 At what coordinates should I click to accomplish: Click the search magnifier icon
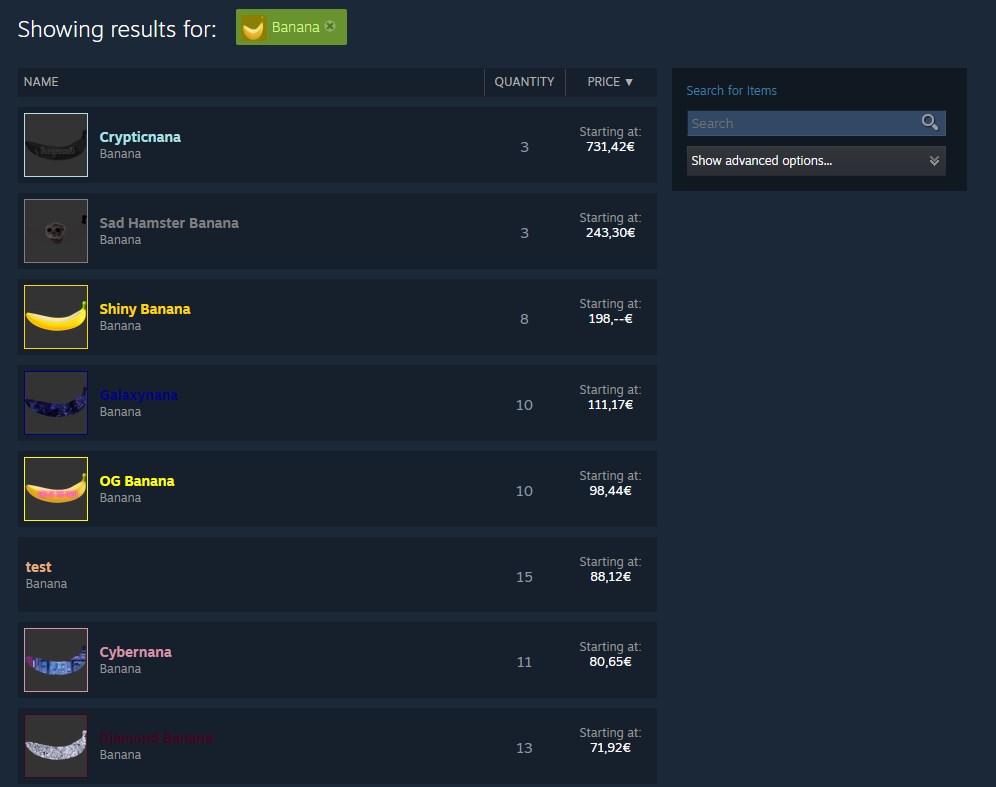coord(929,122)
